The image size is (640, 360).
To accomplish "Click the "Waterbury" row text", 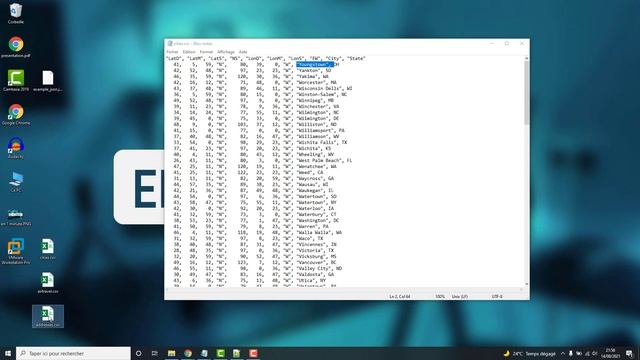I will 311,214.
